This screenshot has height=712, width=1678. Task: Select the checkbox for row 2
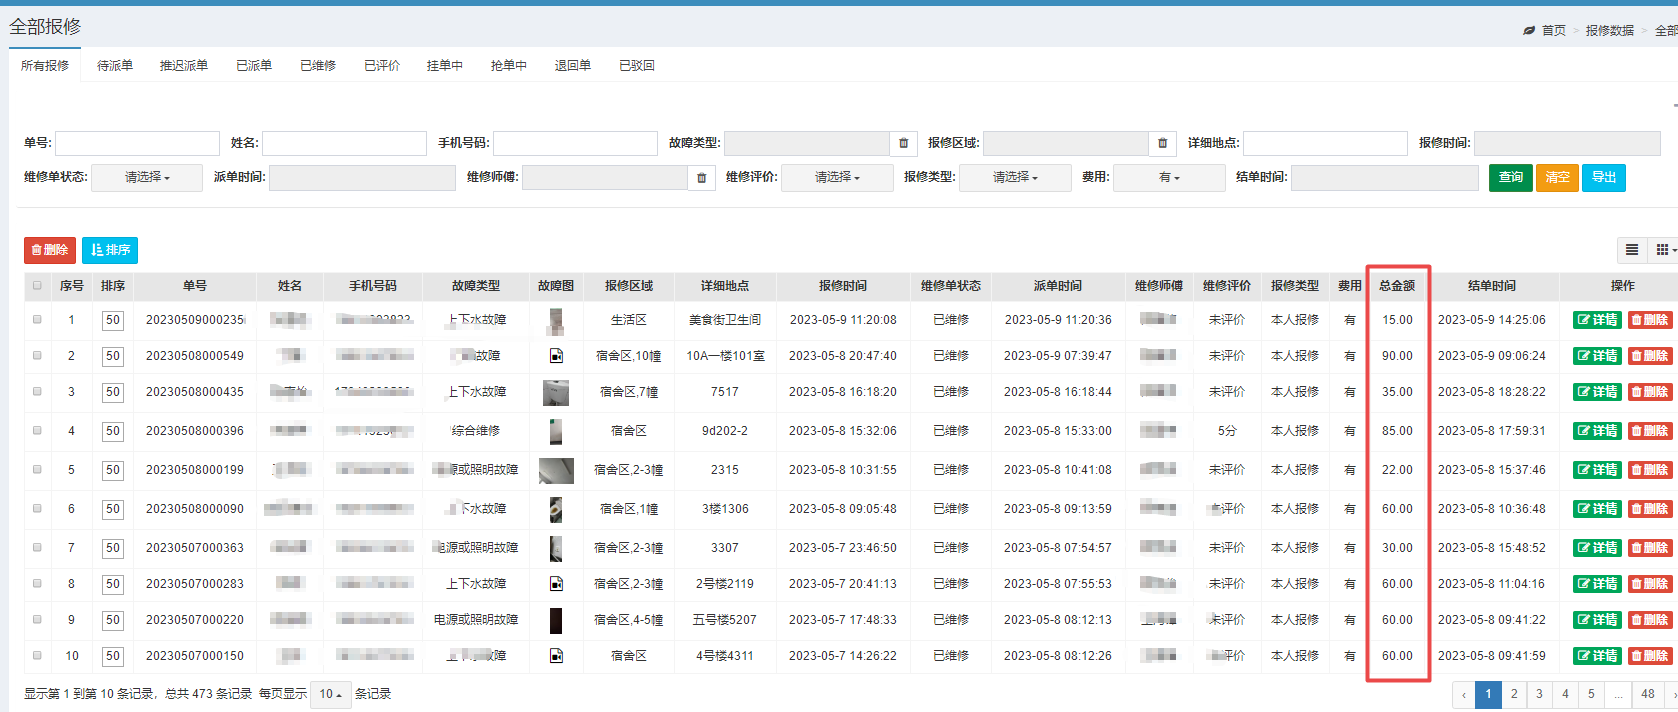[x=38, y=355]
